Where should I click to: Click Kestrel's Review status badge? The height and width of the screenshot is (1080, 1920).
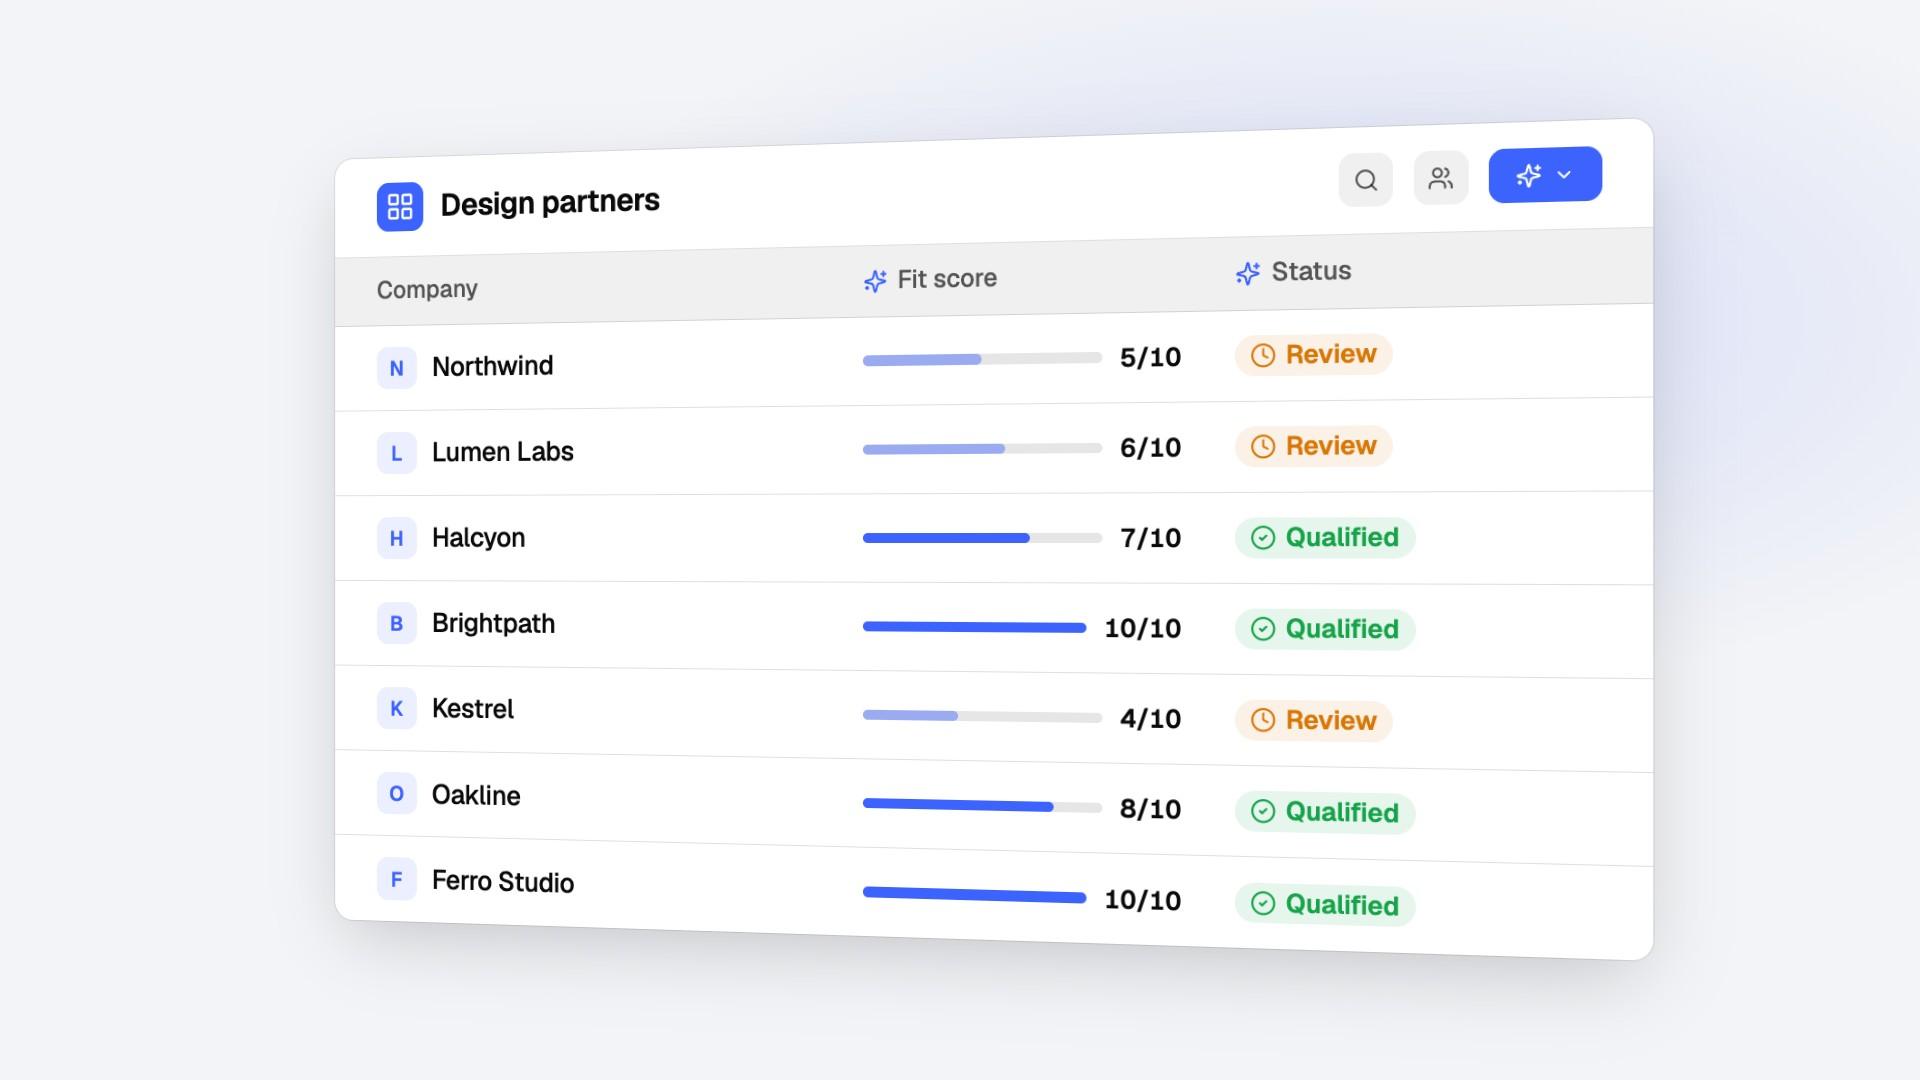tap(1314, 720)
